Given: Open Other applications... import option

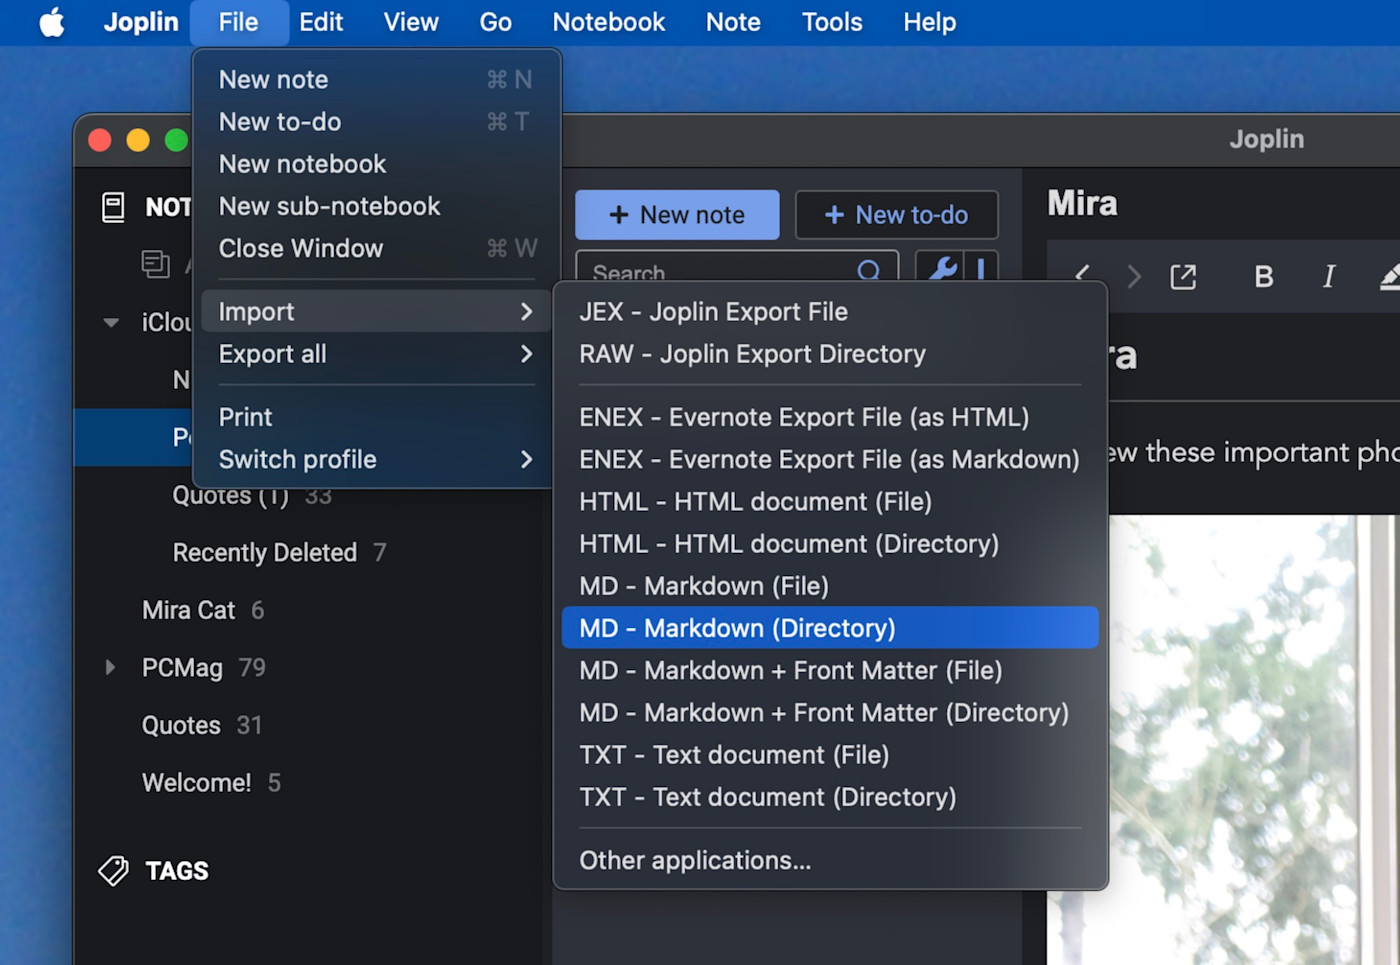Looking at the screenshot, I should 830,860.
